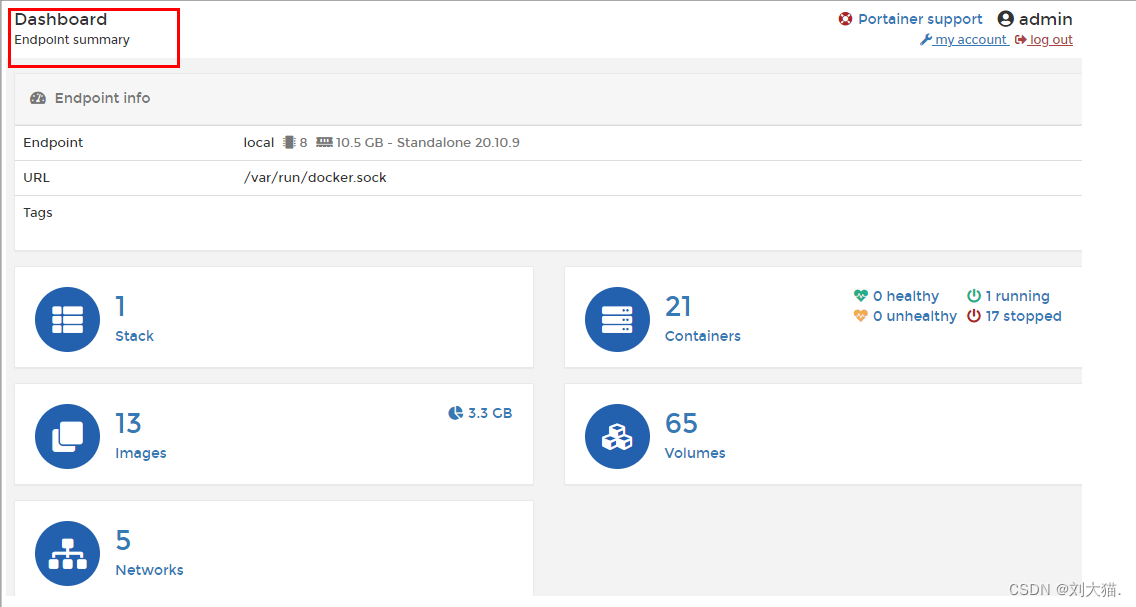Open the Stack label link

[135, 336]
